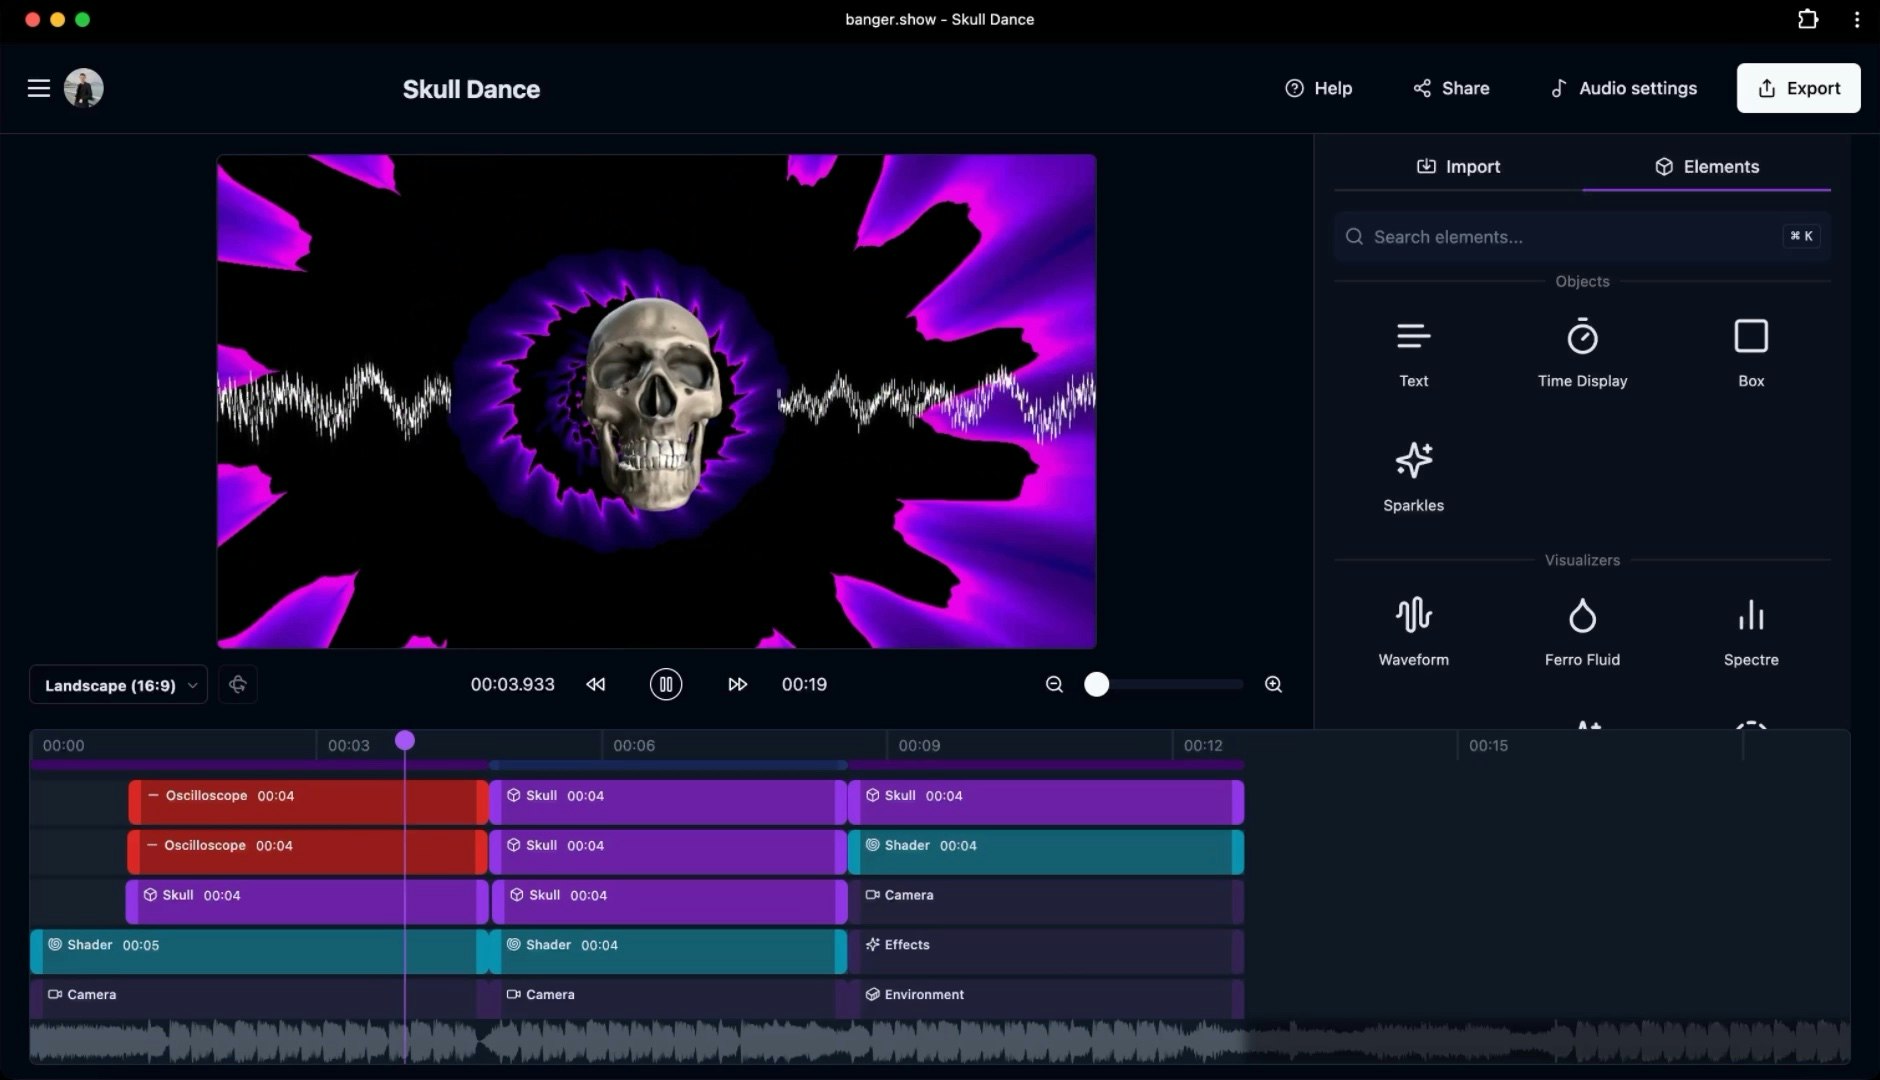Screen dimensions: 1880x1080
Task: Switch to the Import tab
Action: pos(1458,167)
